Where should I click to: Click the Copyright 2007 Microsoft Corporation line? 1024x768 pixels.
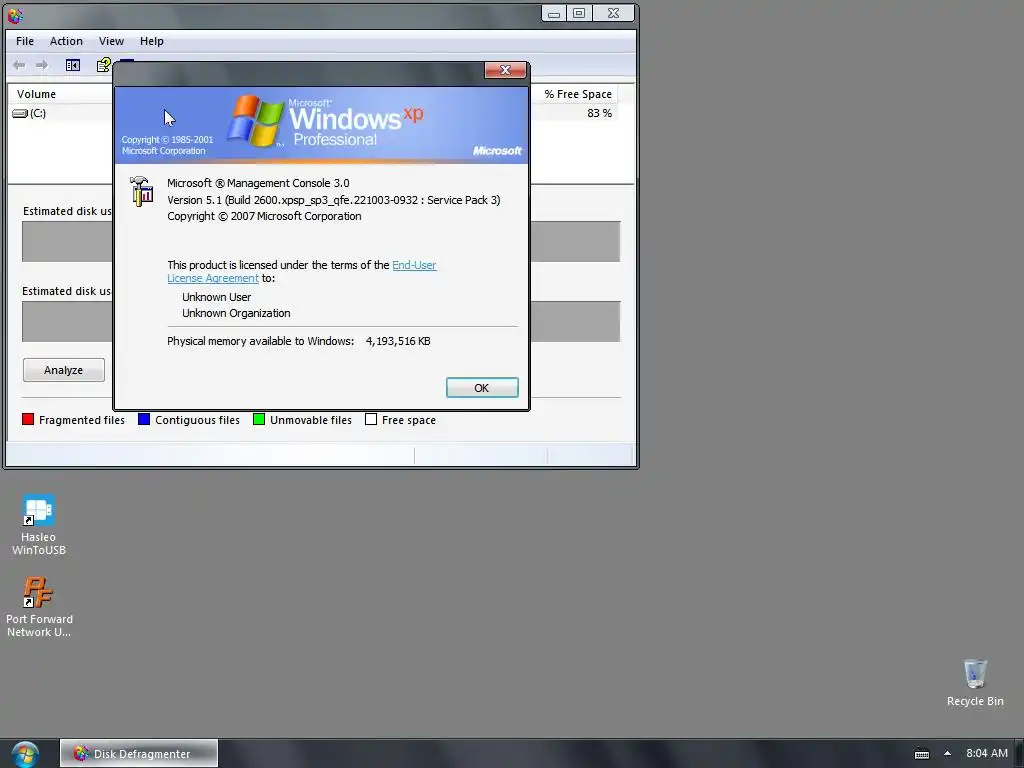tap(264, 216)
